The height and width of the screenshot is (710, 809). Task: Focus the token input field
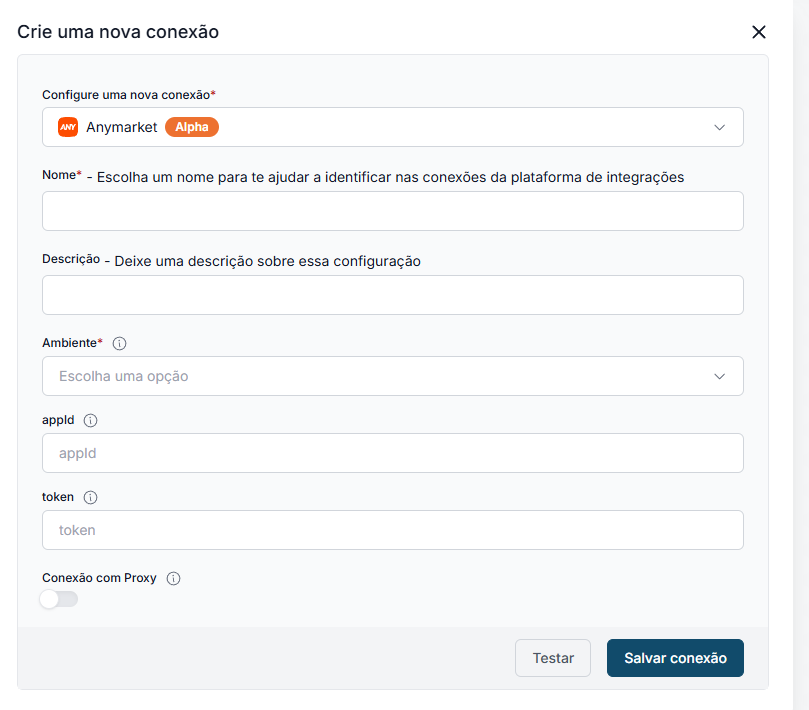(393, 530)
